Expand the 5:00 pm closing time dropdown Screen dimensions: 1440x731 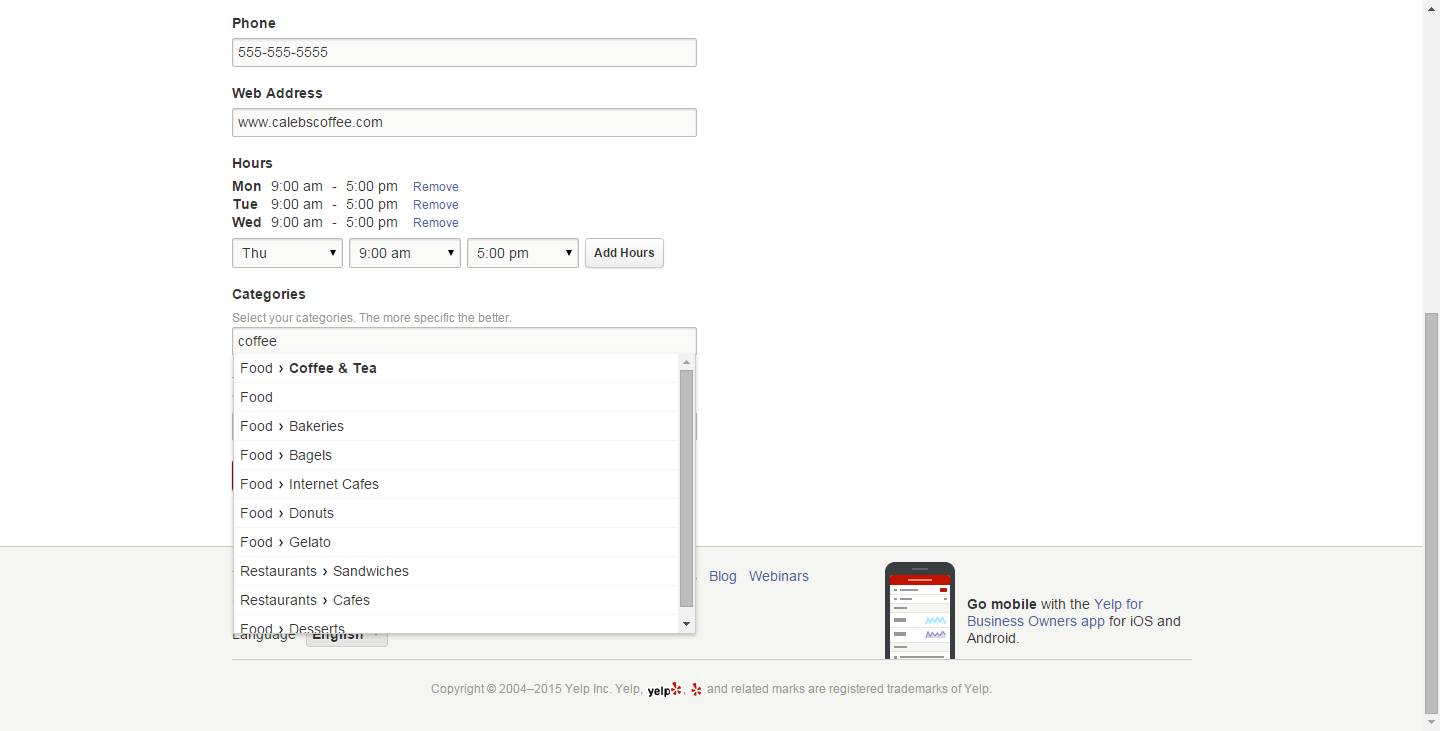click(x=522, y=253)
